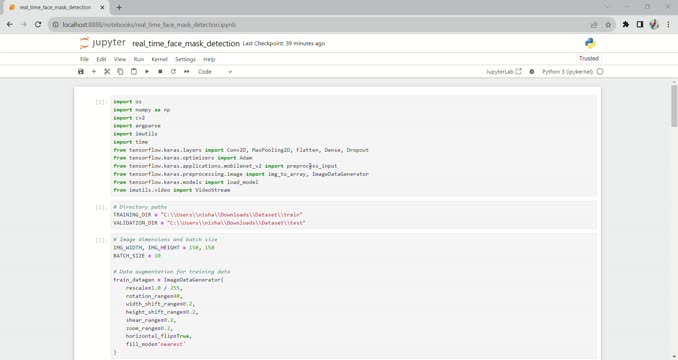Bookmark this page with the star icon
This screenshot has height=360, width=678.
pos(608,25)
